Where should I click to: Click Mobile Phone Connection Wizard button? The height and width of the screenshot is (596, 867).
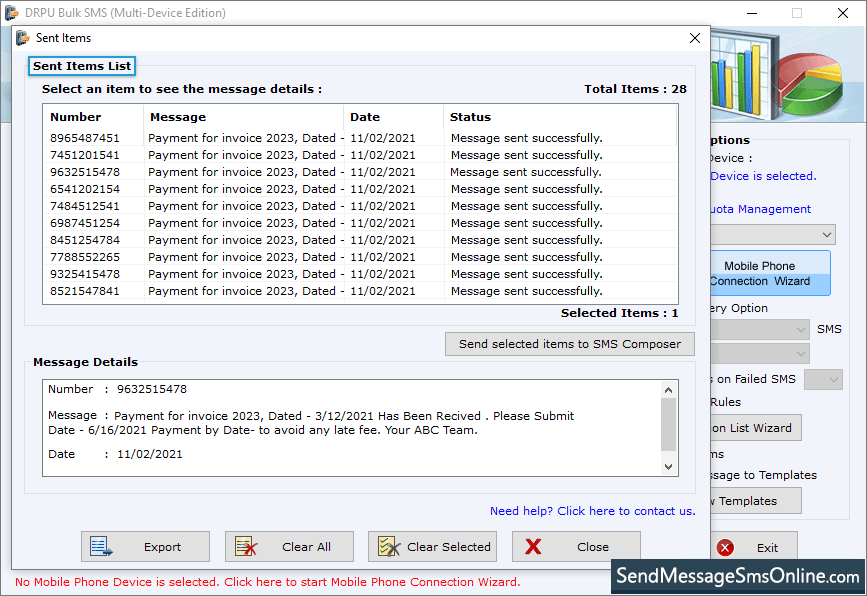coord(770,273)
